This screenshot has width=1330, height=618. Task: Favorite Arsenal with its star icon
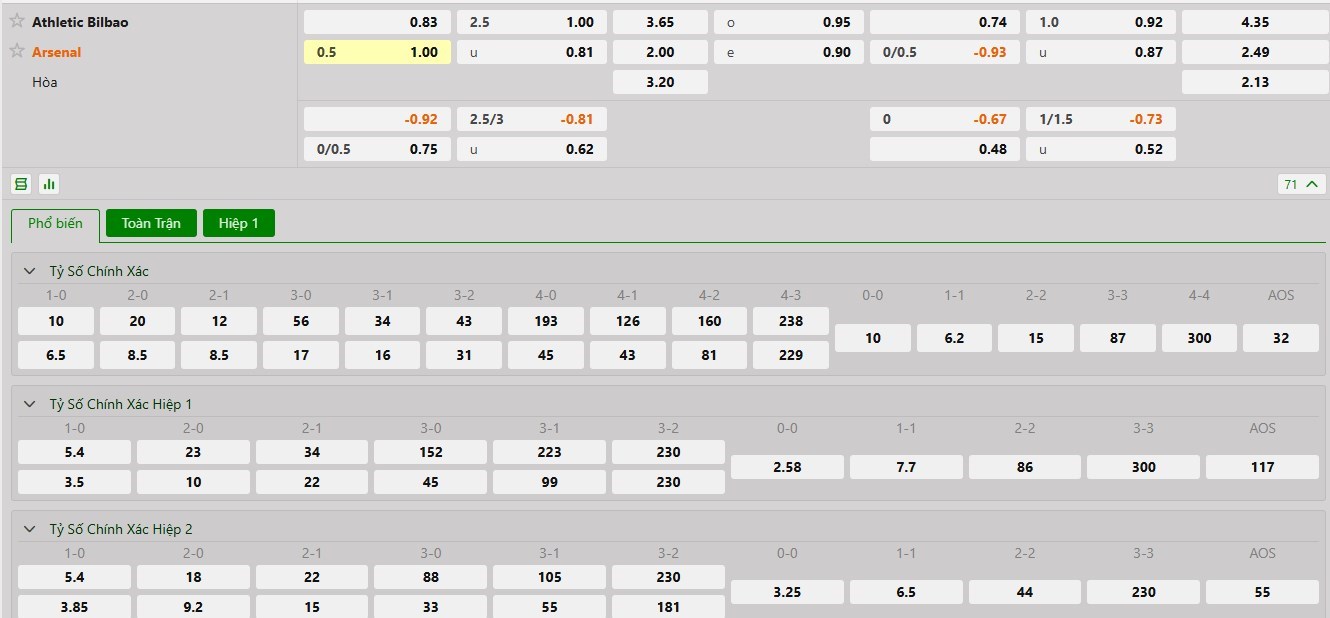[17, 51]
